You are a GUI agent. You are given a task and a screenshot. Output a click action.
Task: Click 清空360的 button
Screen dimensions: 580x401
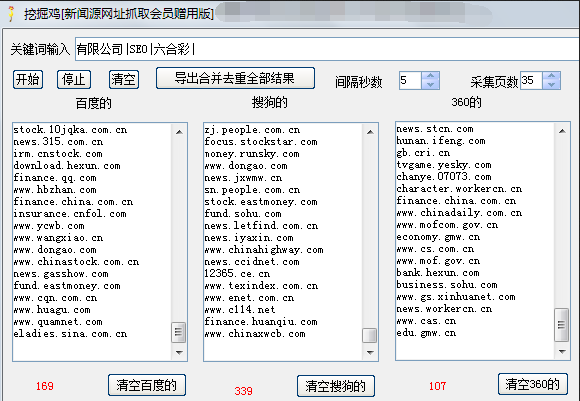[x=533, y=384]
